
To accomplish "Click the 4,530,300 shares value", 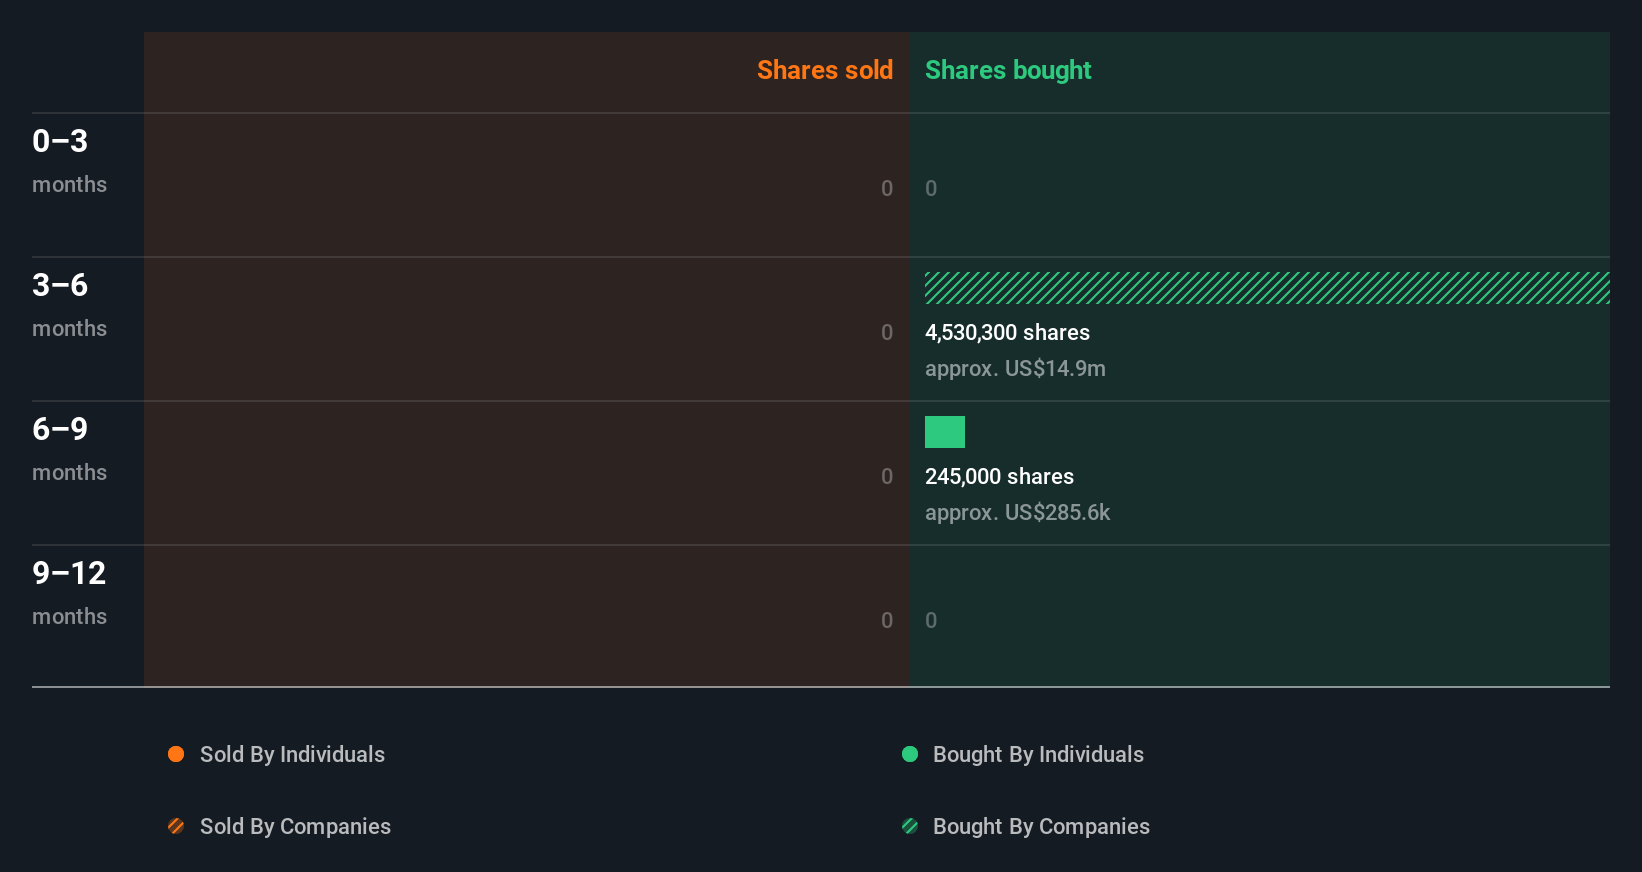I will [1007, 333].
